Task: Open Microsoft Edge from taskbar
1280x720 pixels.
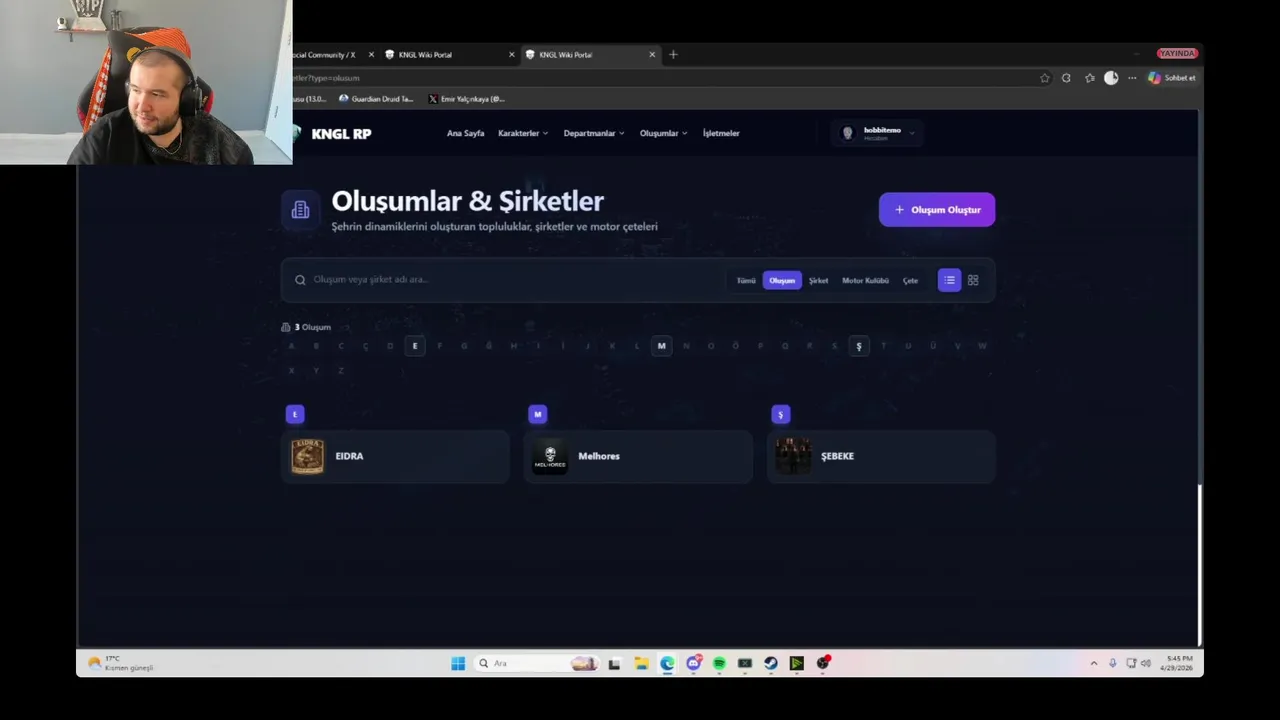Action: 667,663
